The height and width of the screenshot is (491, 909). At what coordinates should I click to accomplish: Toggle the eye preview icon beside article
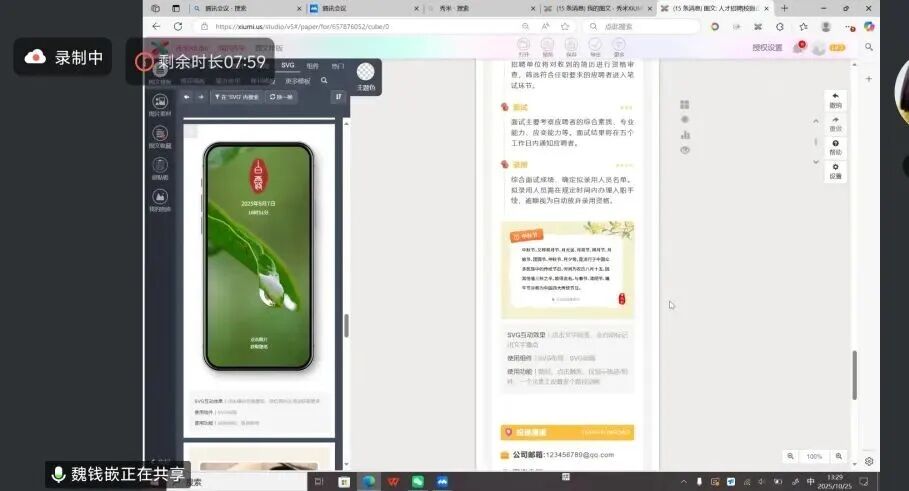pyautogui.click(x=685, y=150)
